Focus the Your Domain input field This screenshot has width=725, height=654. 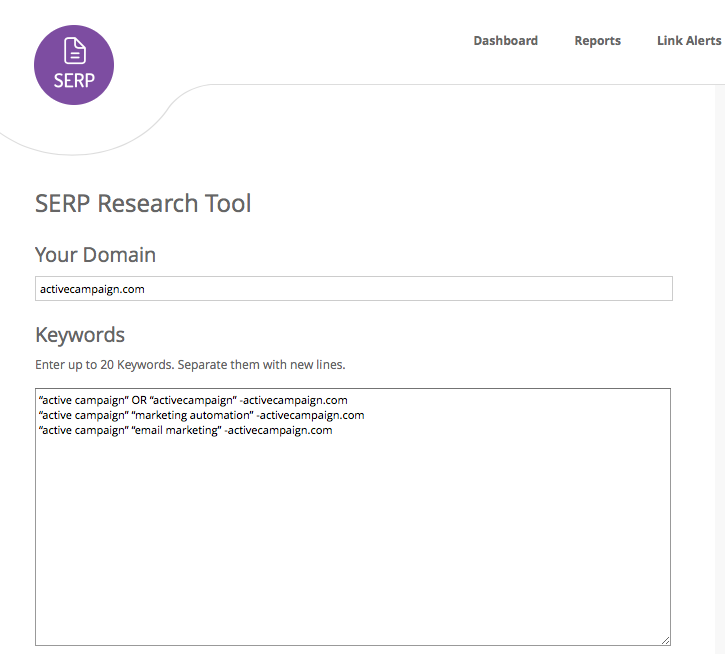pos(354,289)
